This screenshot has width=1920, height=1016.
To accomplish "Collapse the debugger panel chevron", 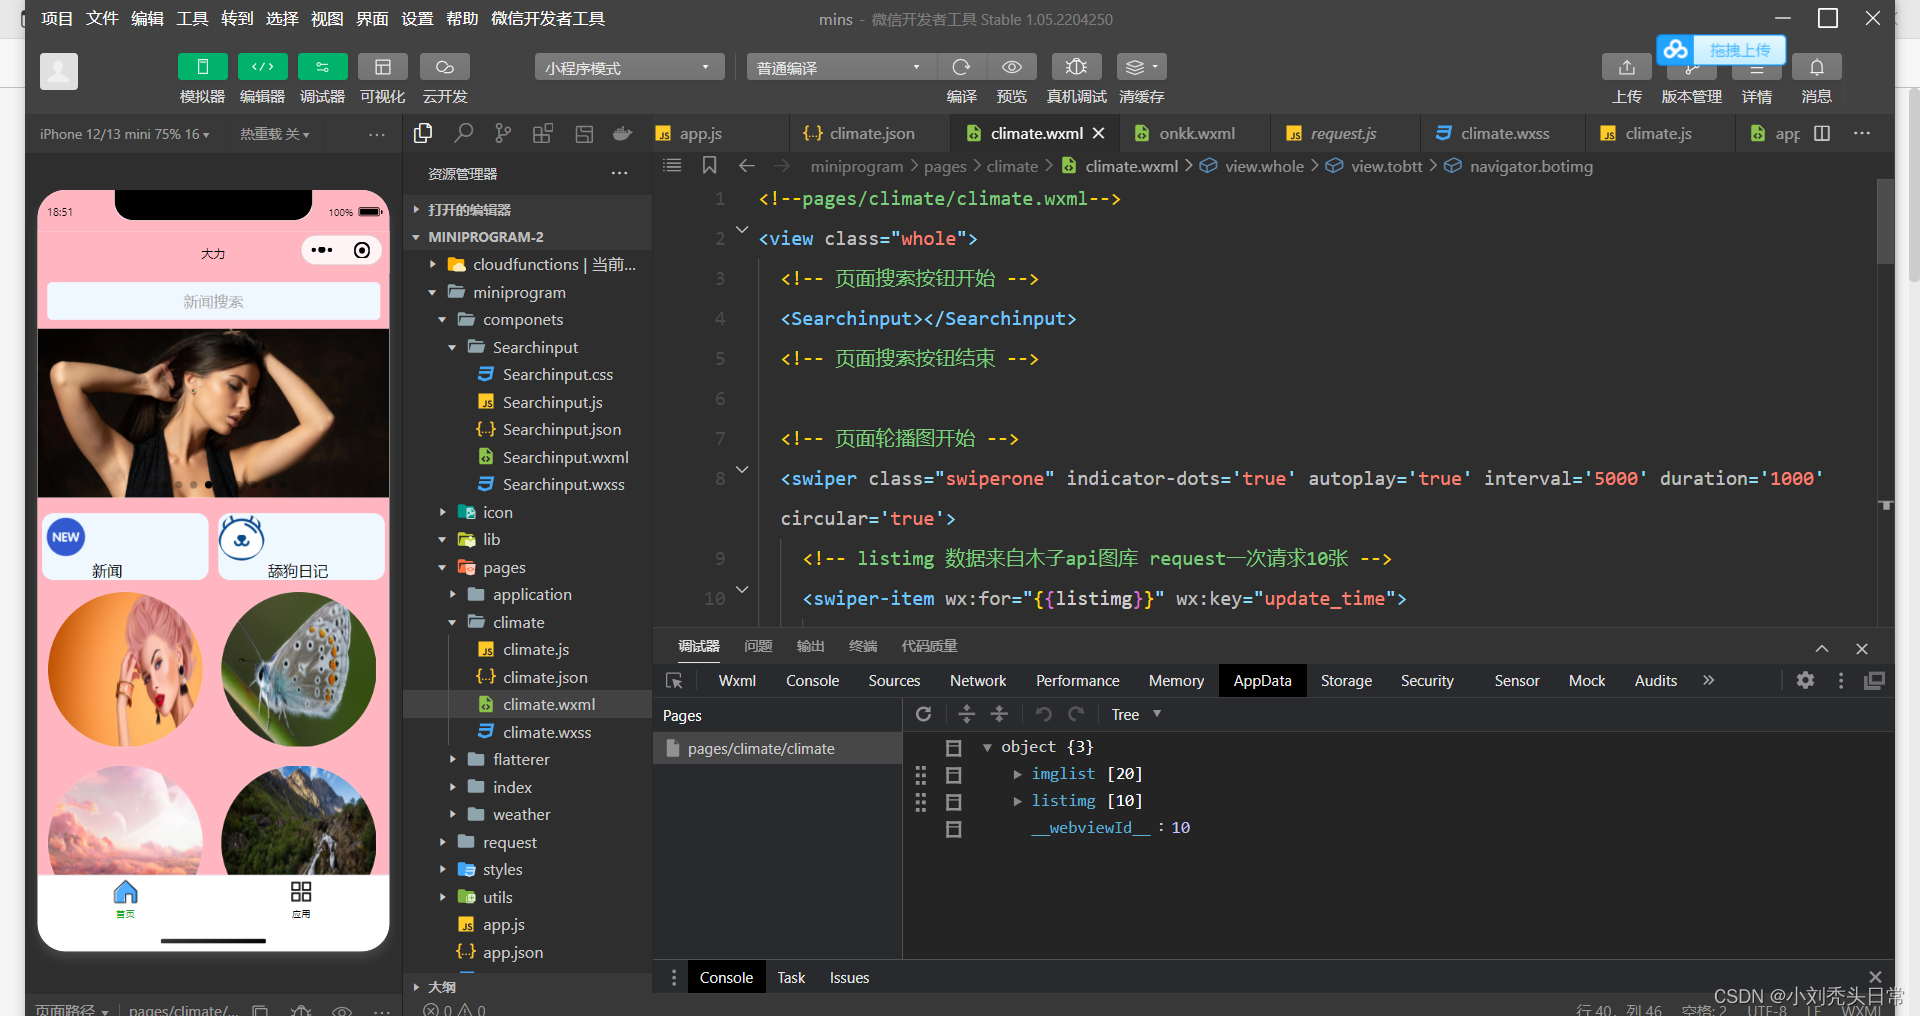I will tap(1822, 648).
